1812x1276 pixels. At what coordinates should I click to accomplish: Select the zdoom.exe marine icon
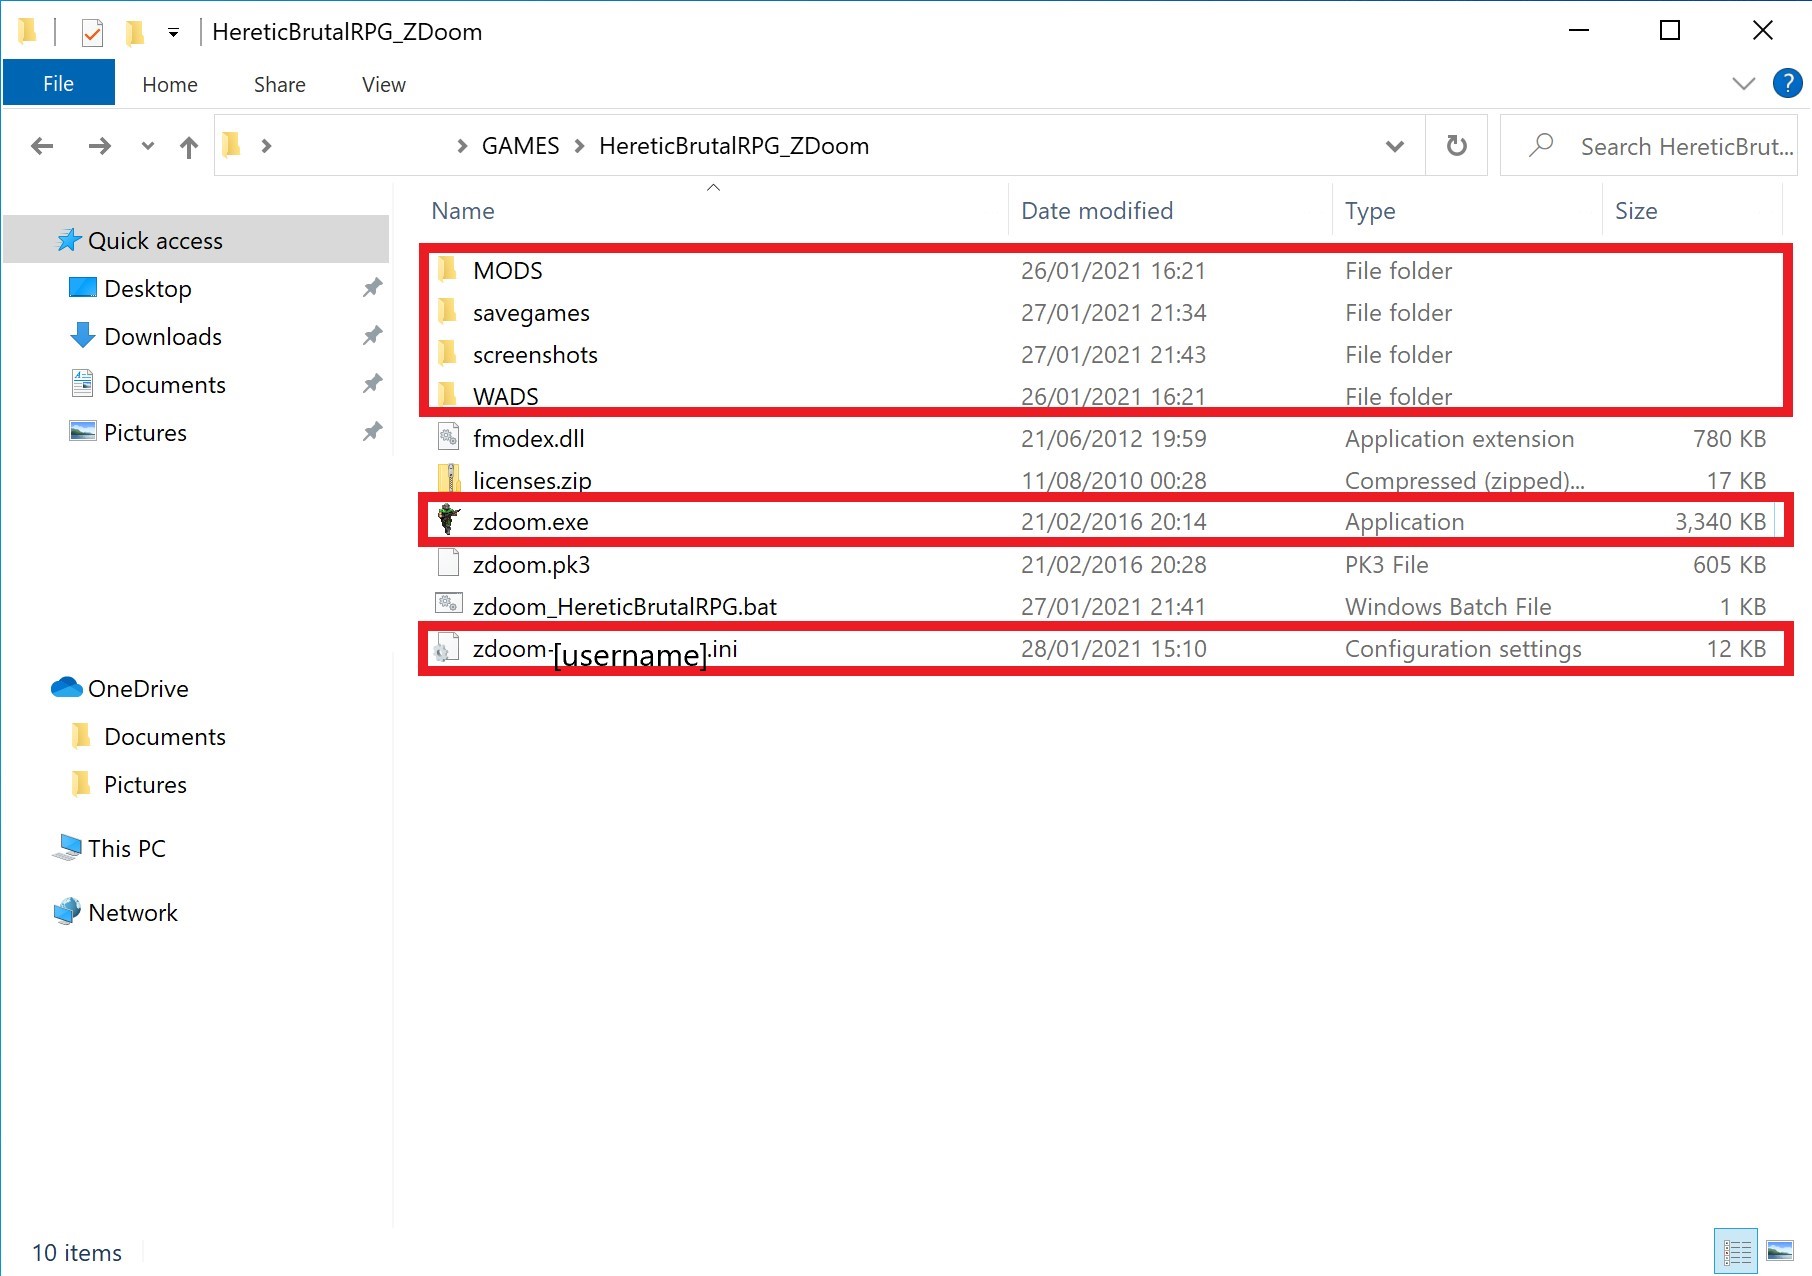[448, 521]
